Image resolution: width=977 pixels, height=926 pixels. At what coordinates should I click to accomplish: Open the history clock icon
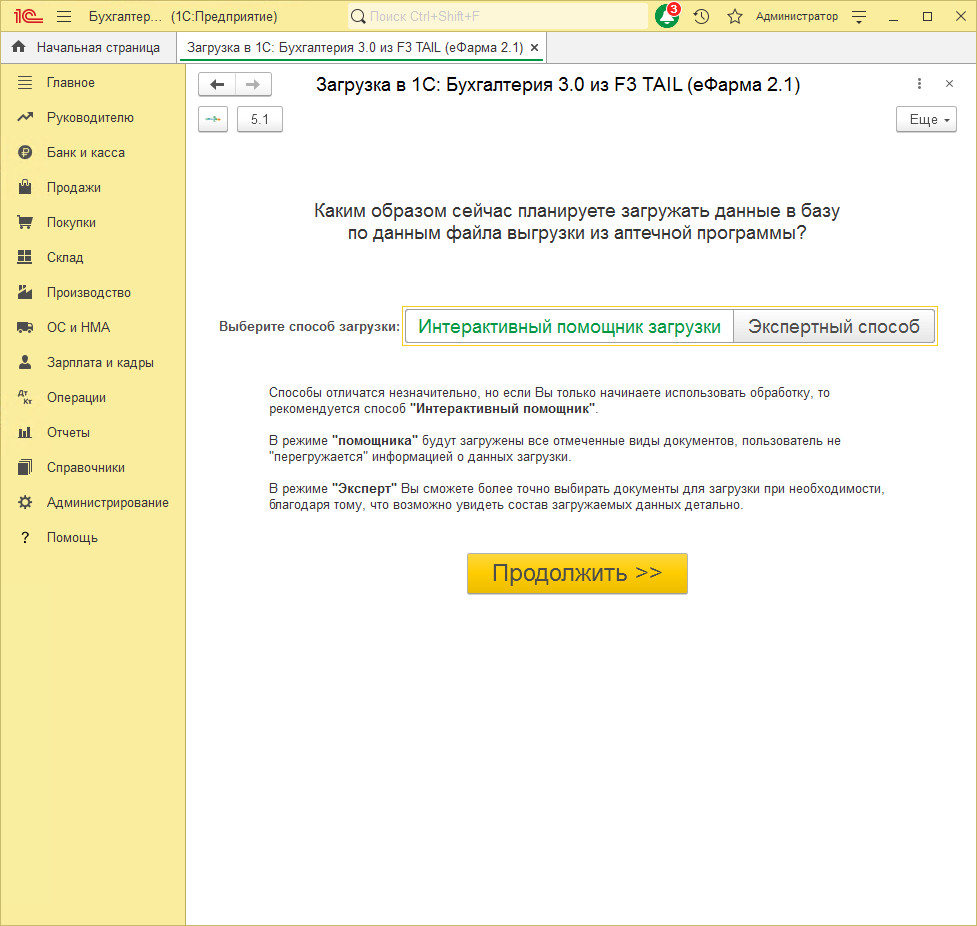tap(702, 16)
